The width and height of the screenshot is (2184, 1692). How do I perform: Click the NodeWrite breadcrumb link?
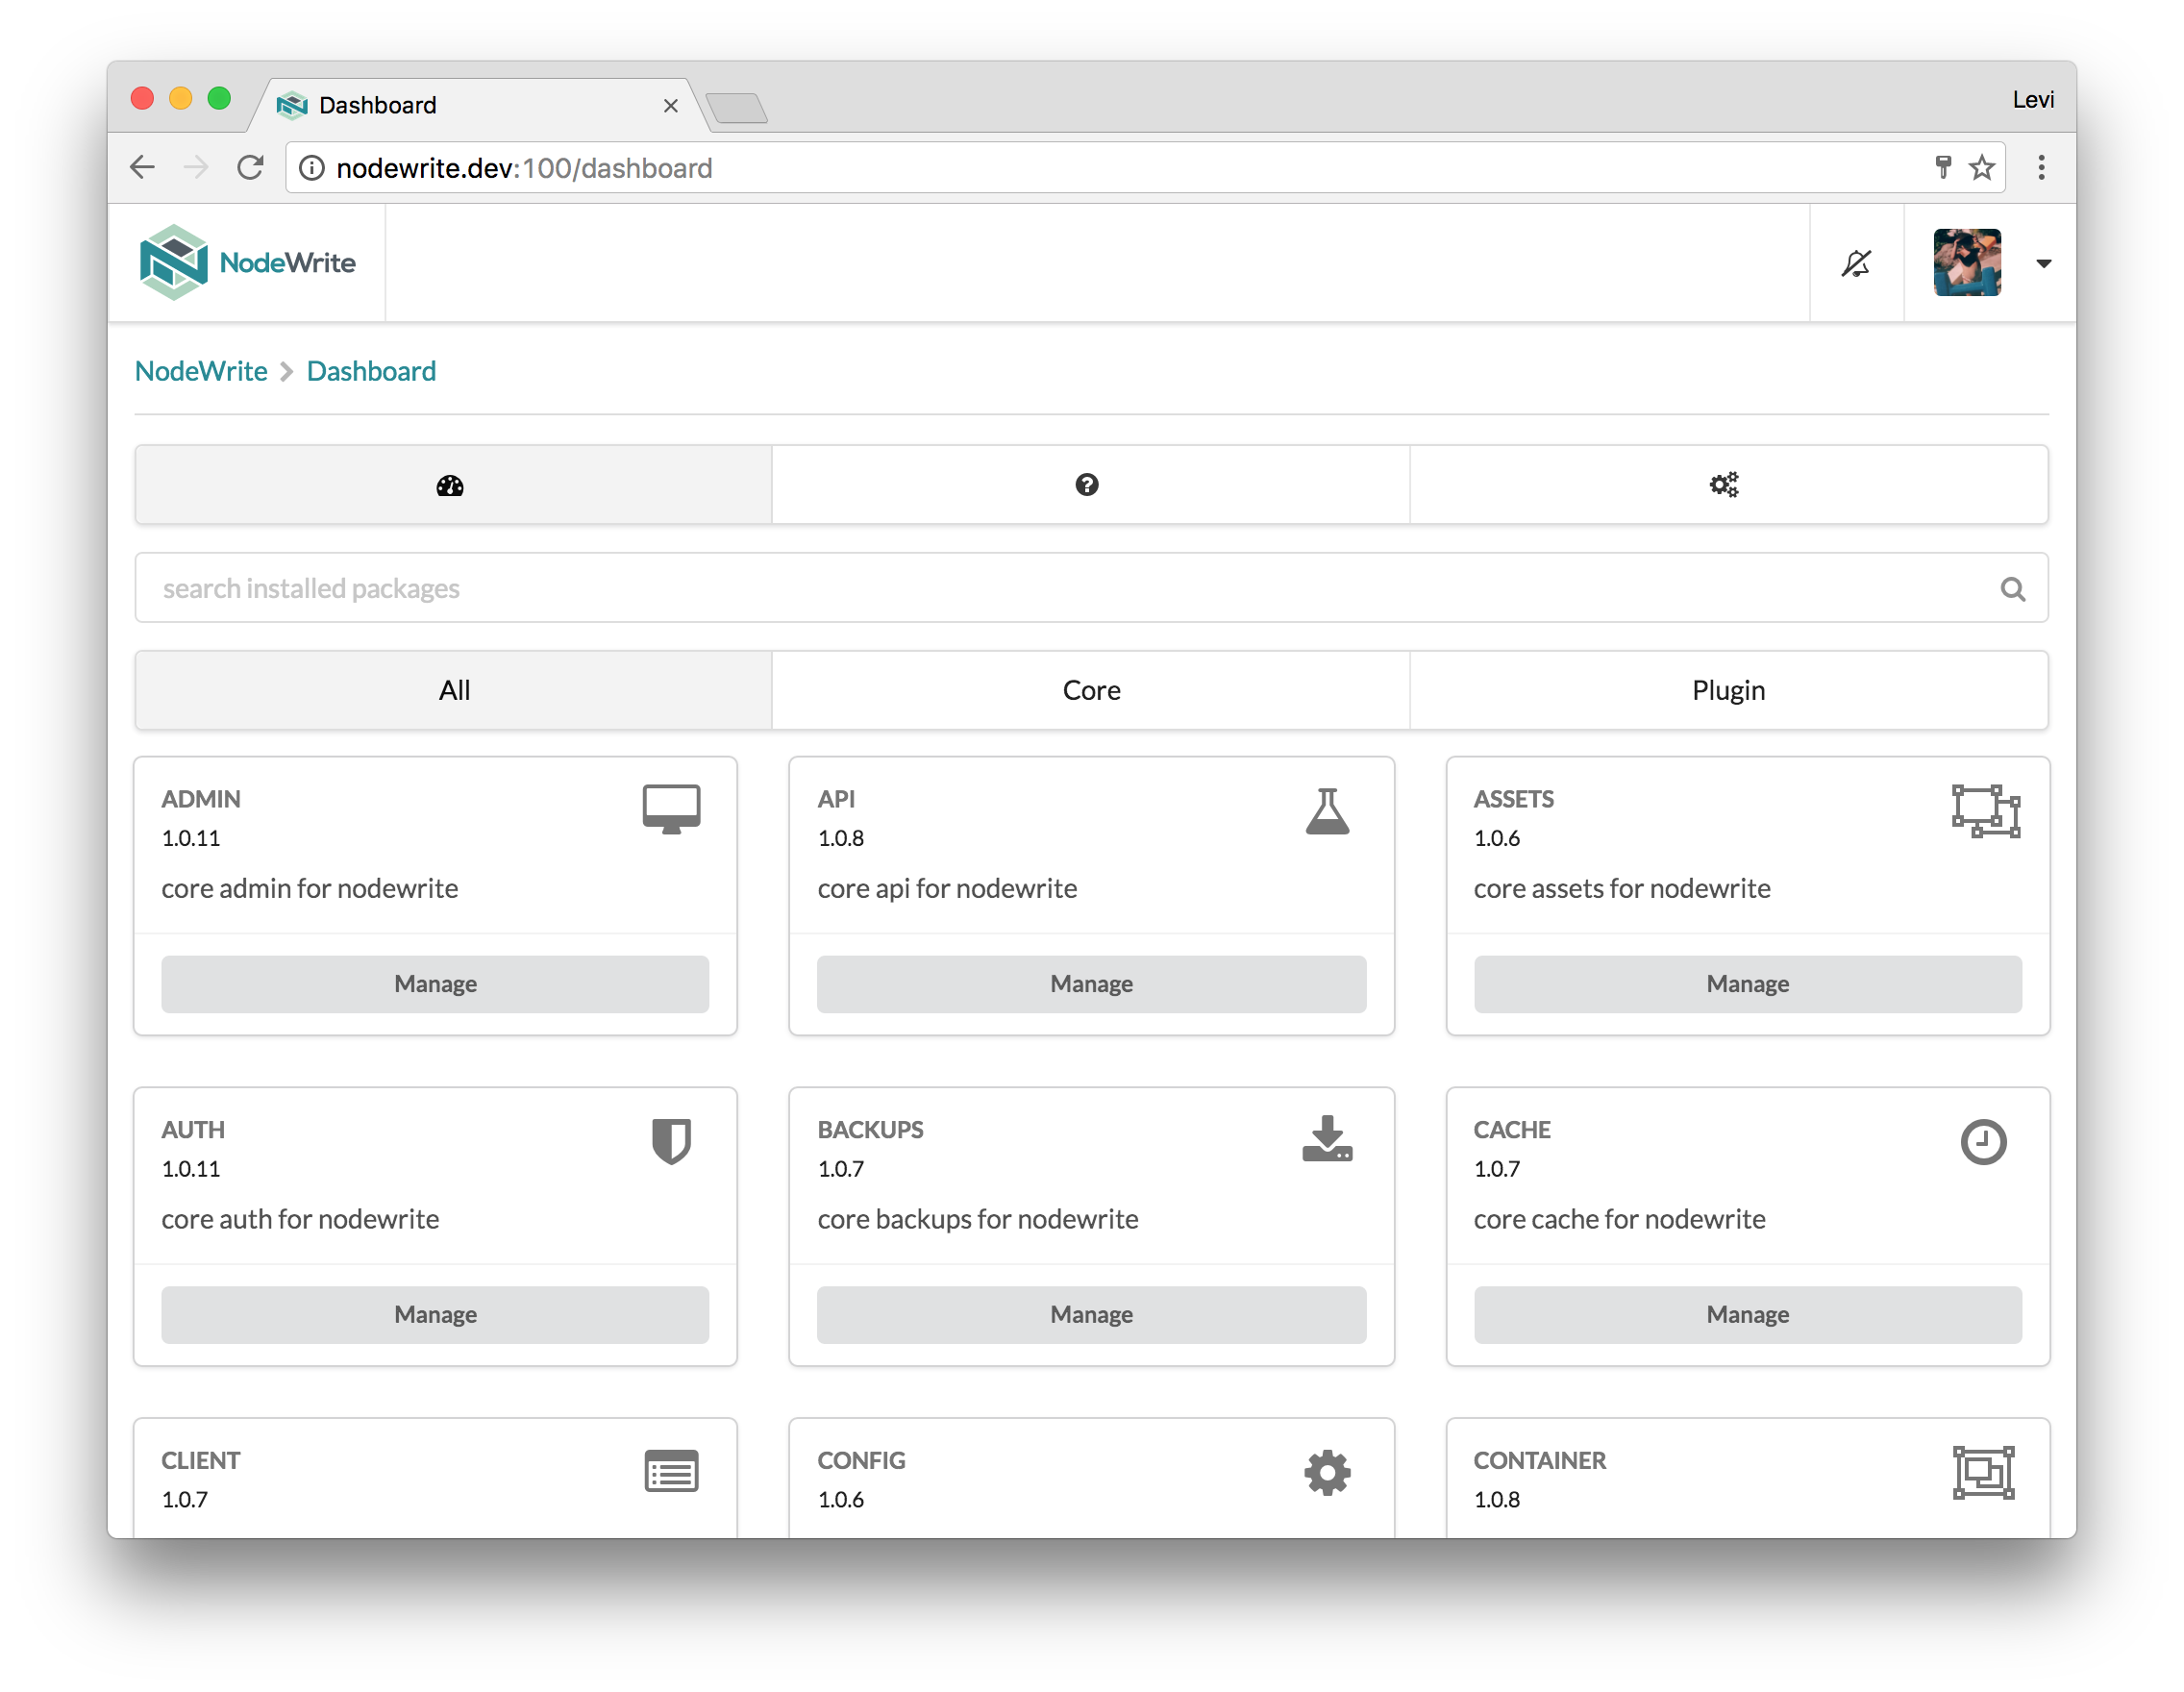pyautogui.click(x=201, y=371)
